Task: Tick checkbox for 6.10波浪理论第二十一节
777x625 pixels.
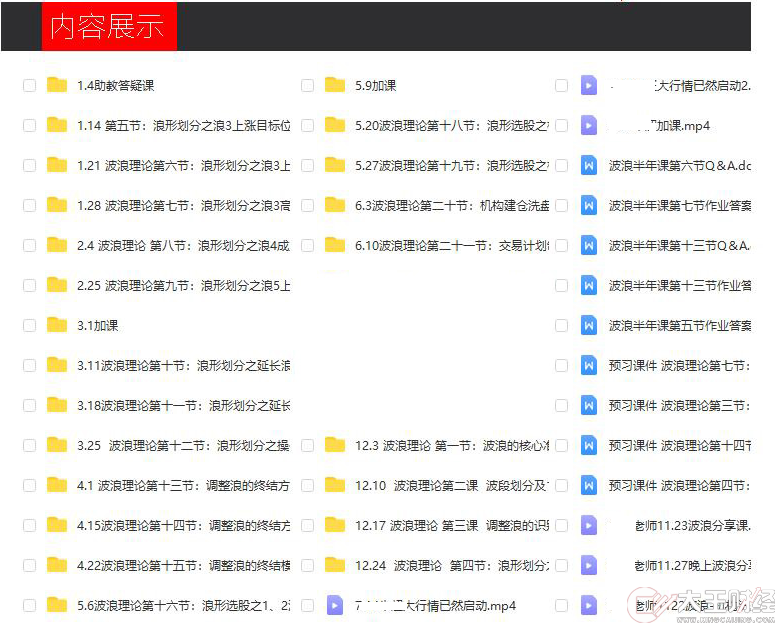Action: pyautogui.click(x=307, y=245)
